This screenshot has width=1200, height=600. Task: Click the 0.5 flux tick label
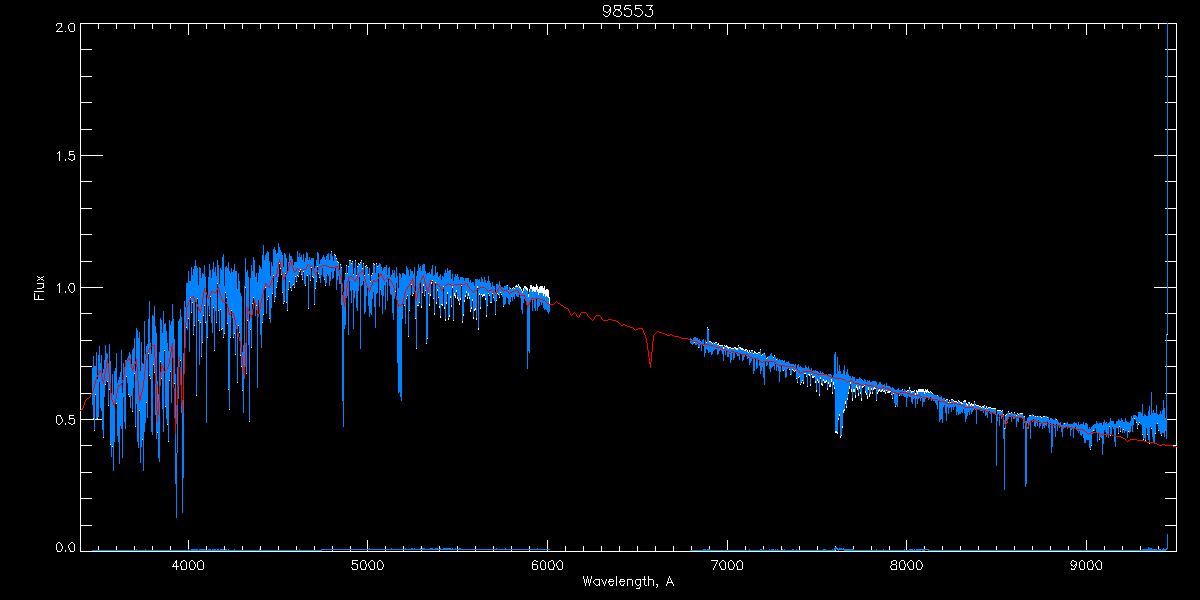65,419
